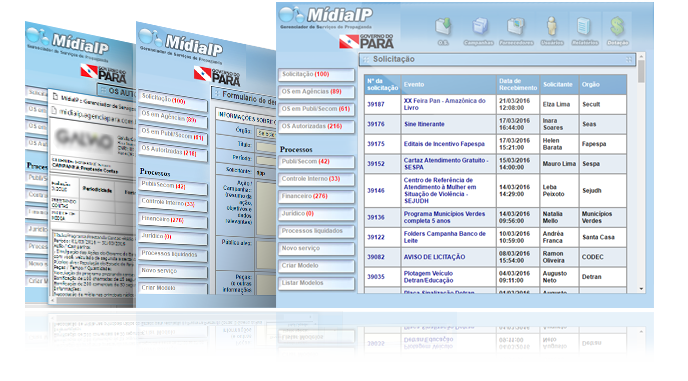Click Listar Modelos in front sidebar
The width and height of the screenshot is (688, 381).
tap(316, 283)
